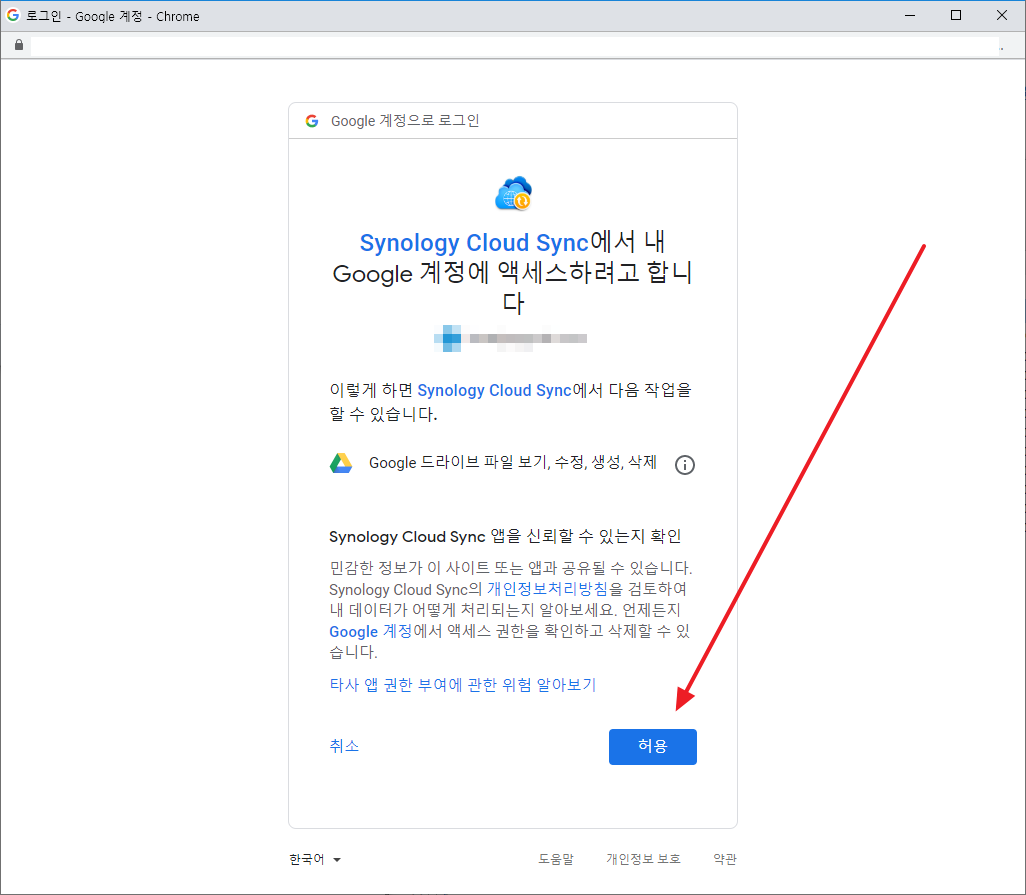Viewport: 1026px width, 895px height.
Task: Click the blurred account avatar thumbnail
Action: [448, 338]
